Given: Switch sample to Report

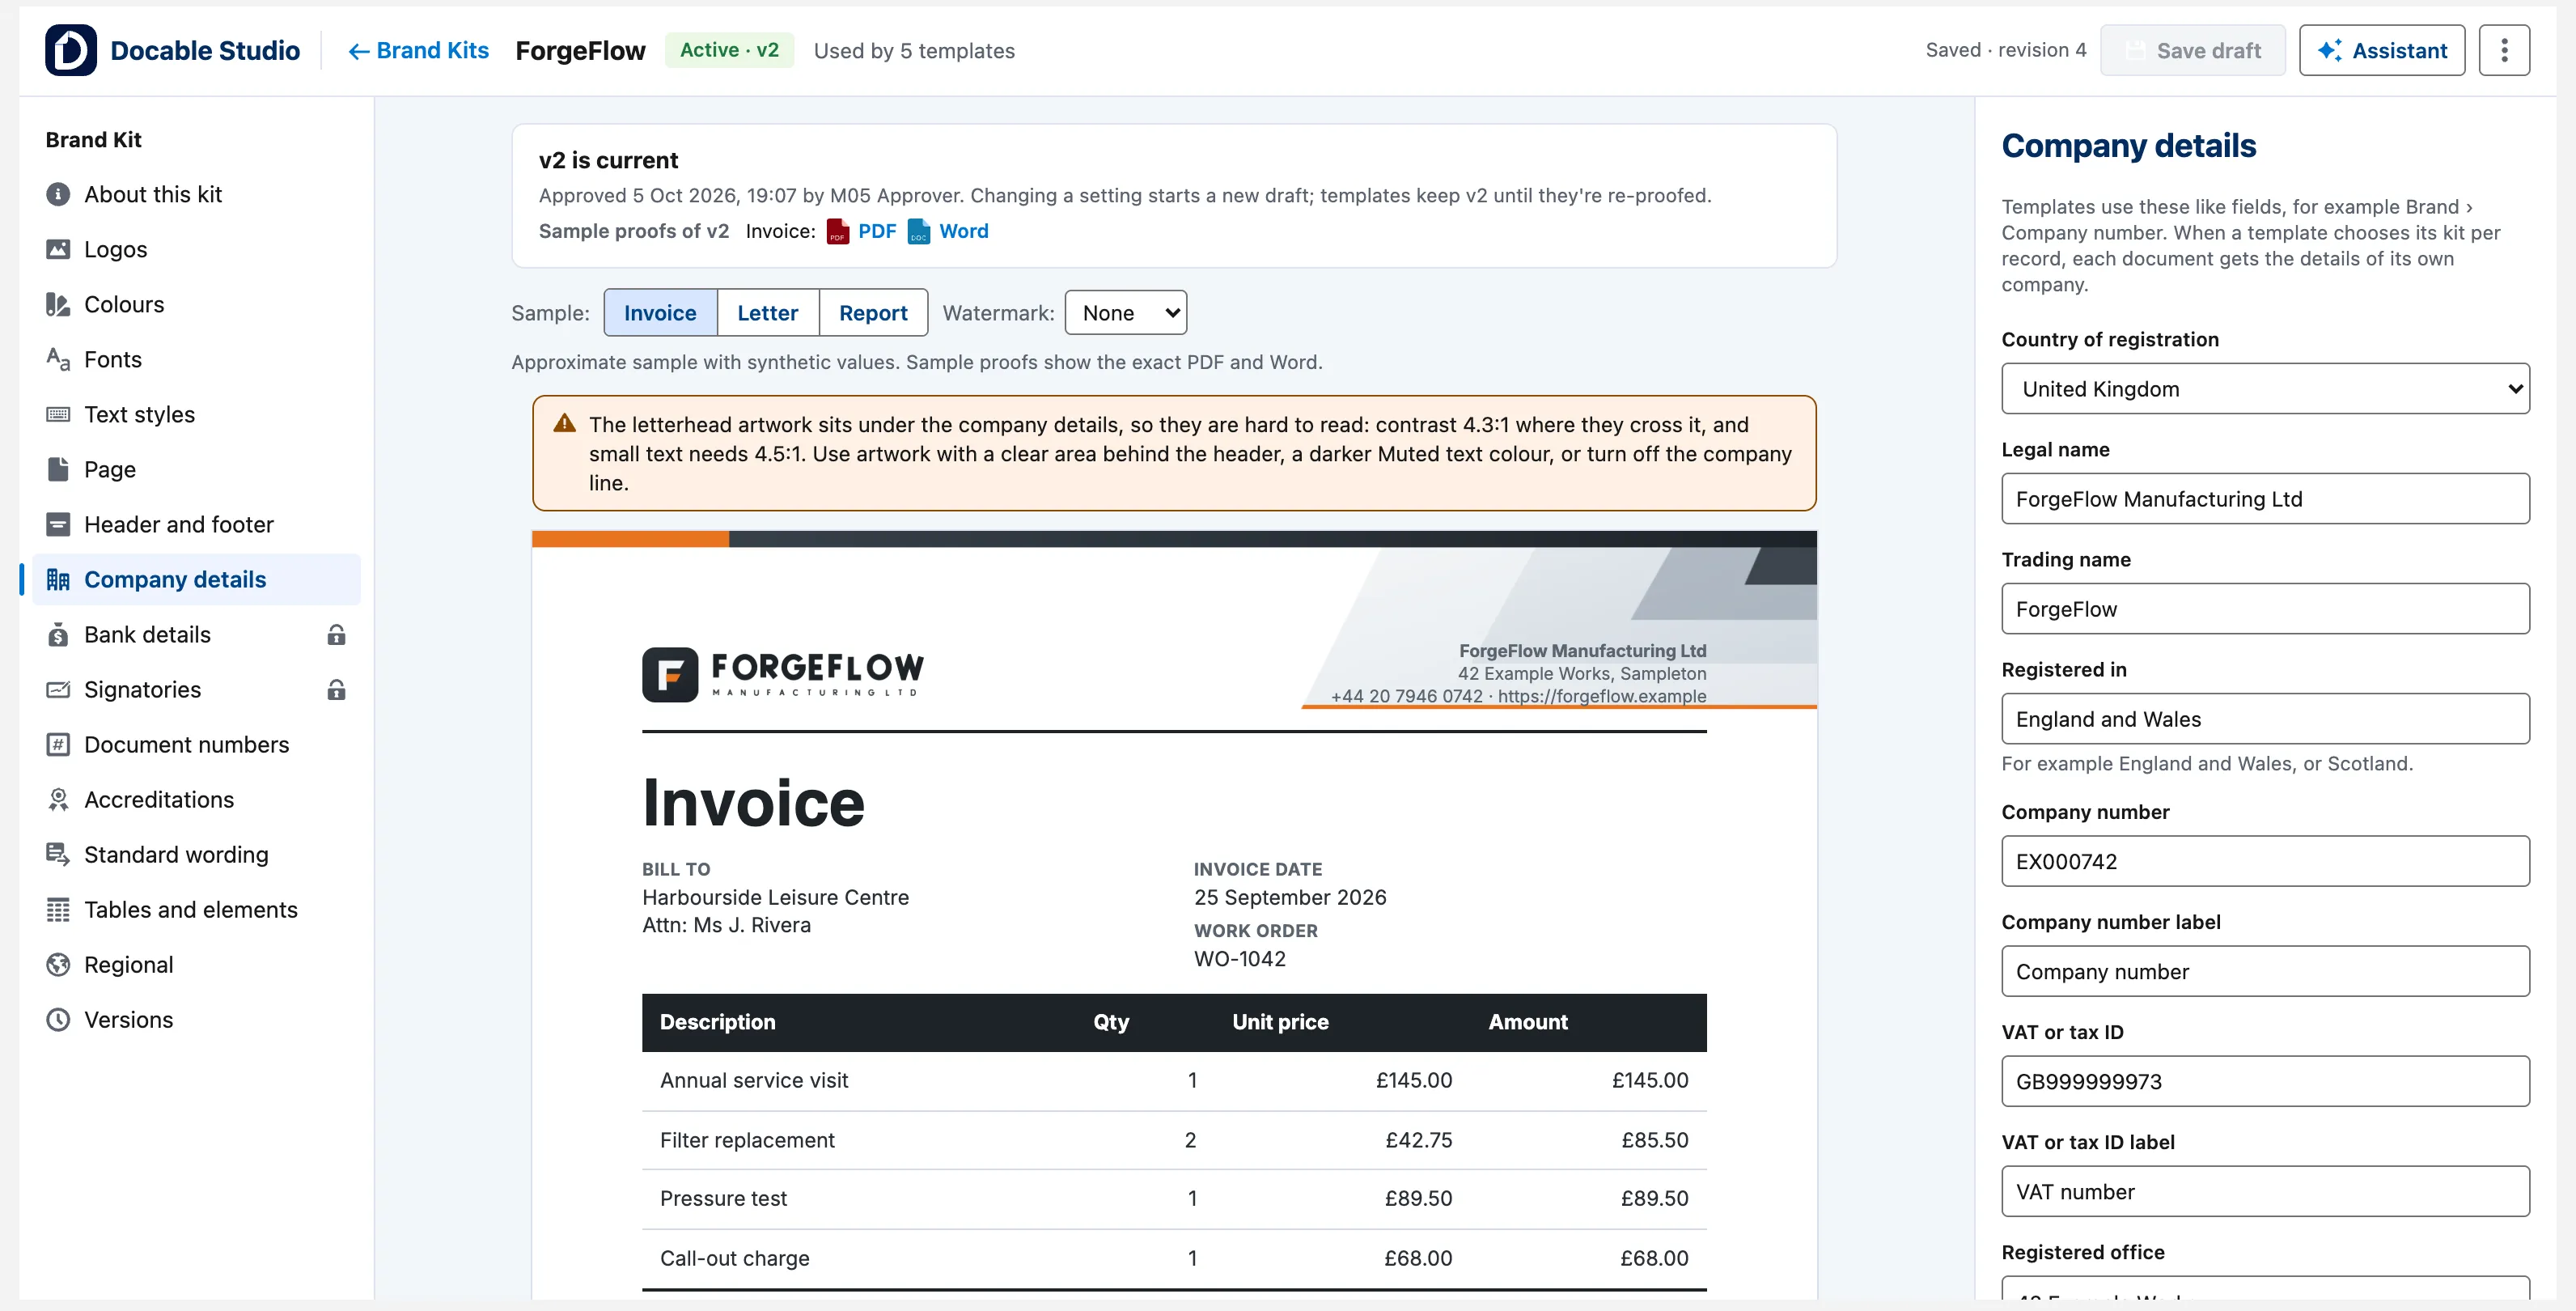Looking at the screenshot, I should (873, 313).
